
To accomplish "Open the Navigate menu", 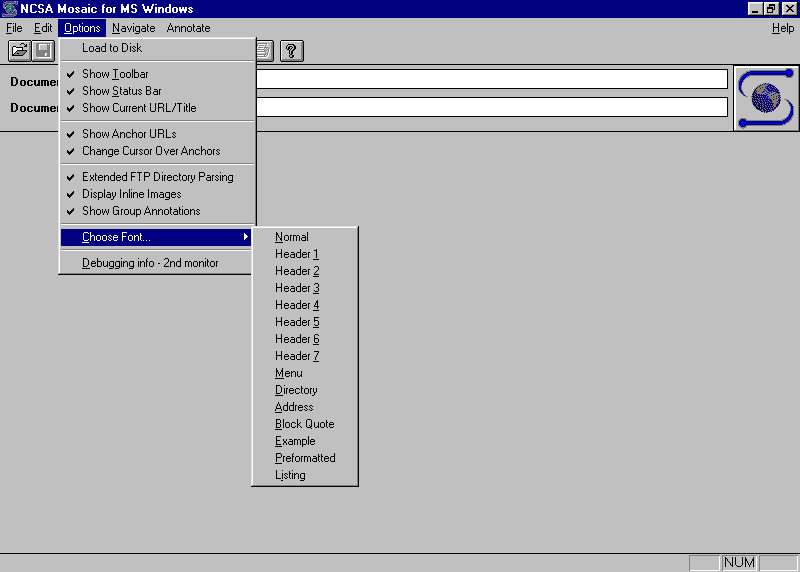I will click(x=134, y=28).
